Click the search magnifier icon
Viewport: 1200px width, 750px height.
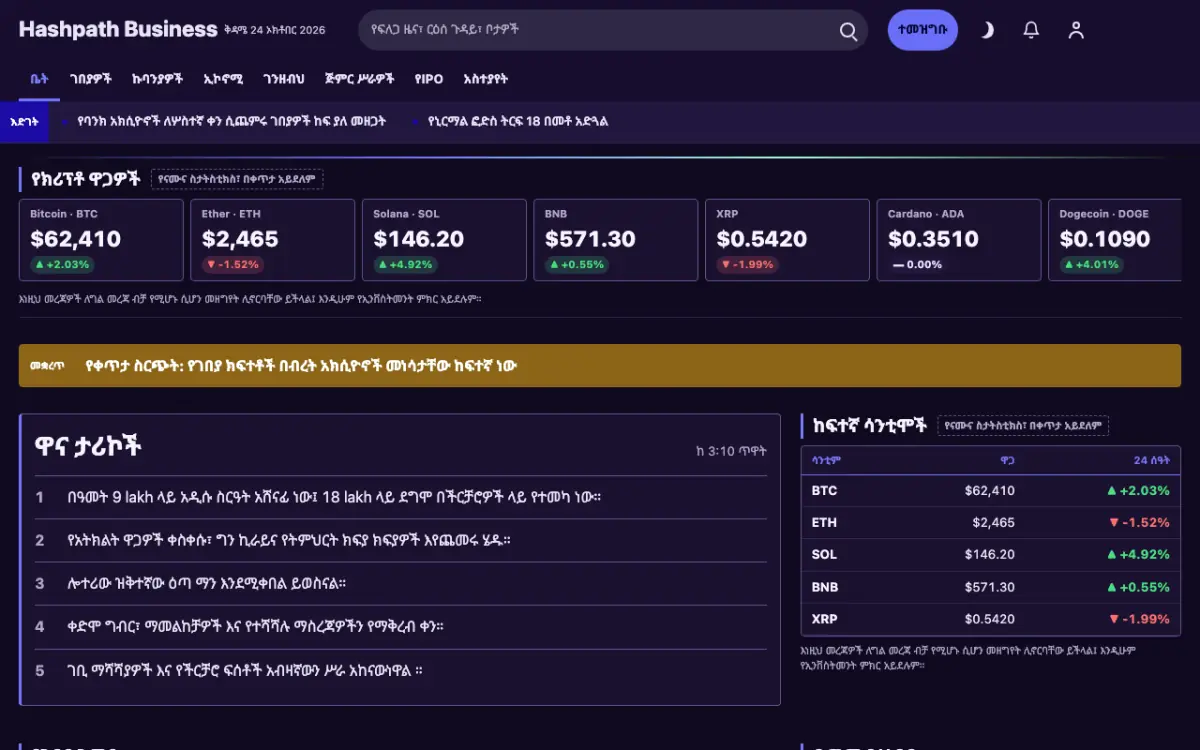pos(848,31)
